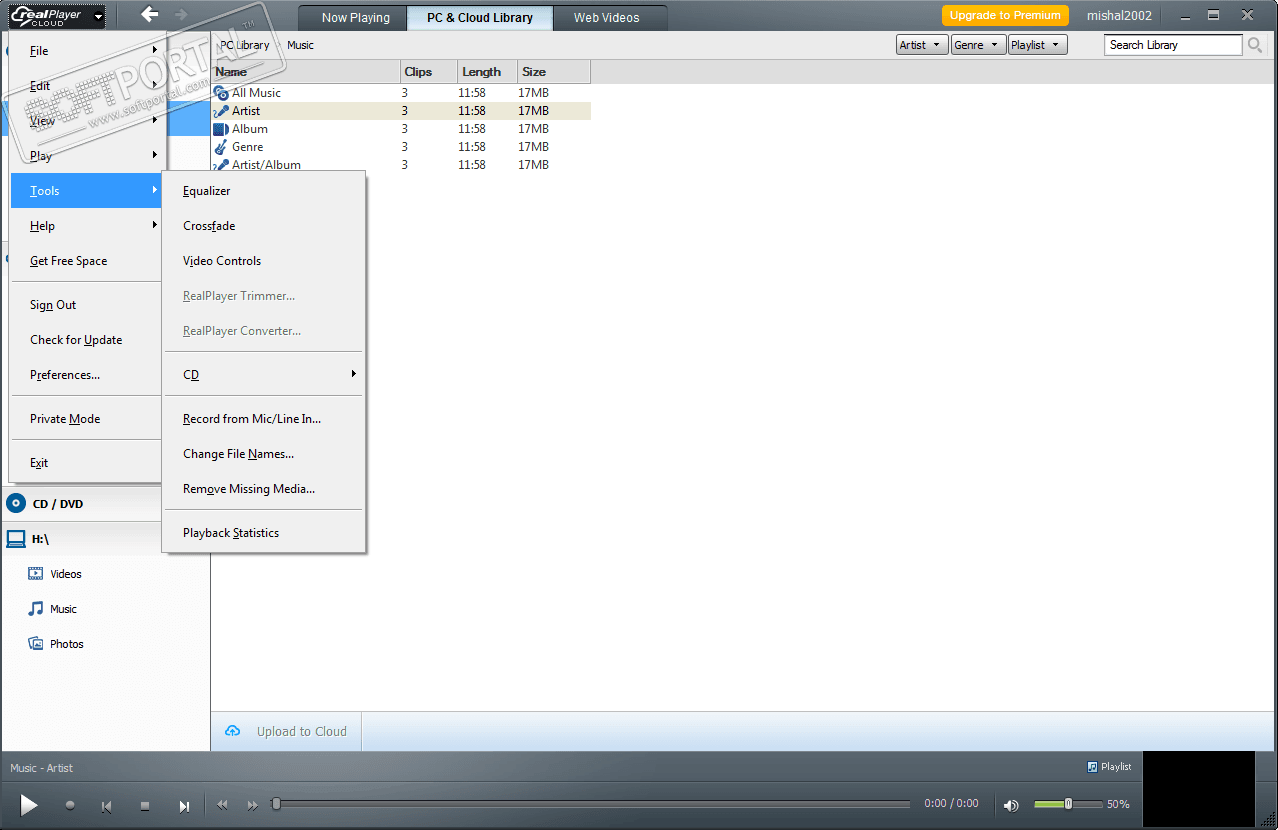The width and height of the screenshot is (1278, 830).
Task: Open Playback Statistics
Action: (264, 533)
